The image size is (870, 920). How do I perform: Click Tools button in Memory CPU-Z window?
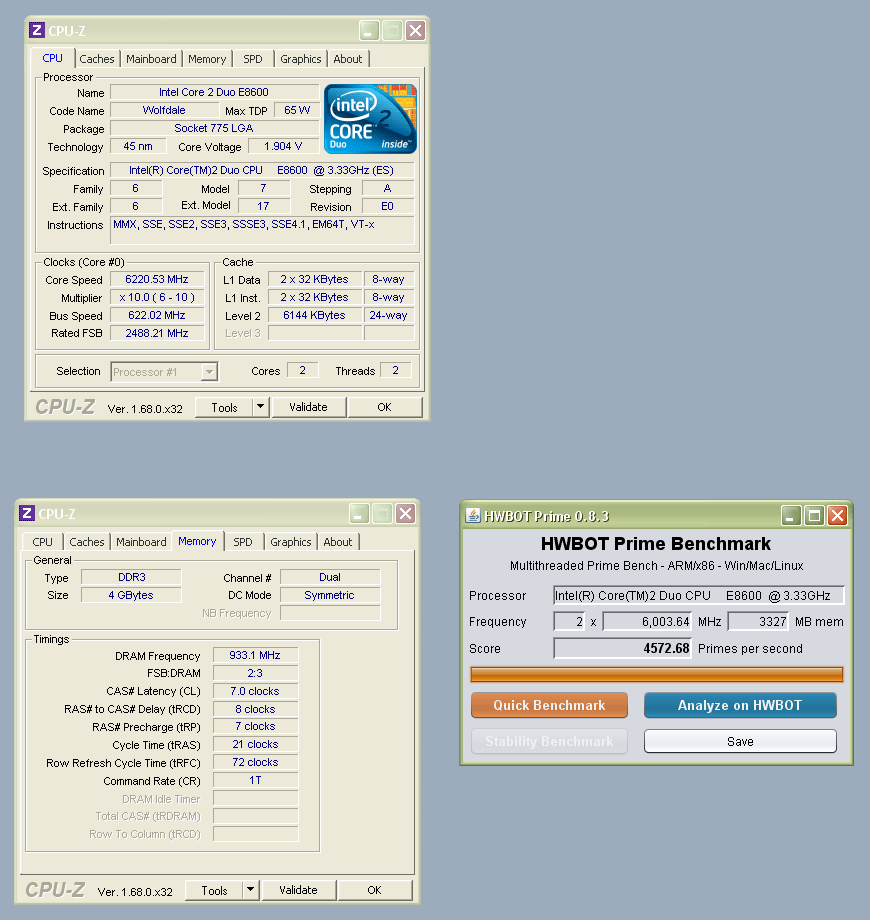coord(214,890)
